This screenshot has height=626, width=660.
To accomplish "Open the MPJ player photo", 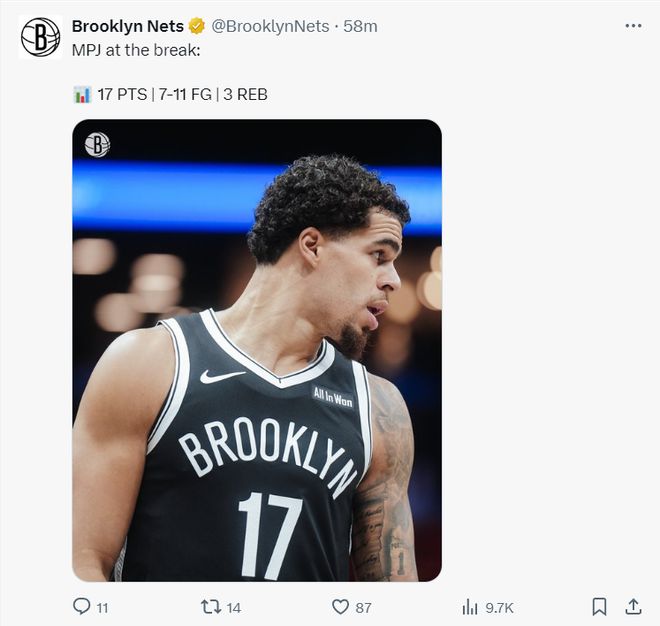I will click(257, 350).
